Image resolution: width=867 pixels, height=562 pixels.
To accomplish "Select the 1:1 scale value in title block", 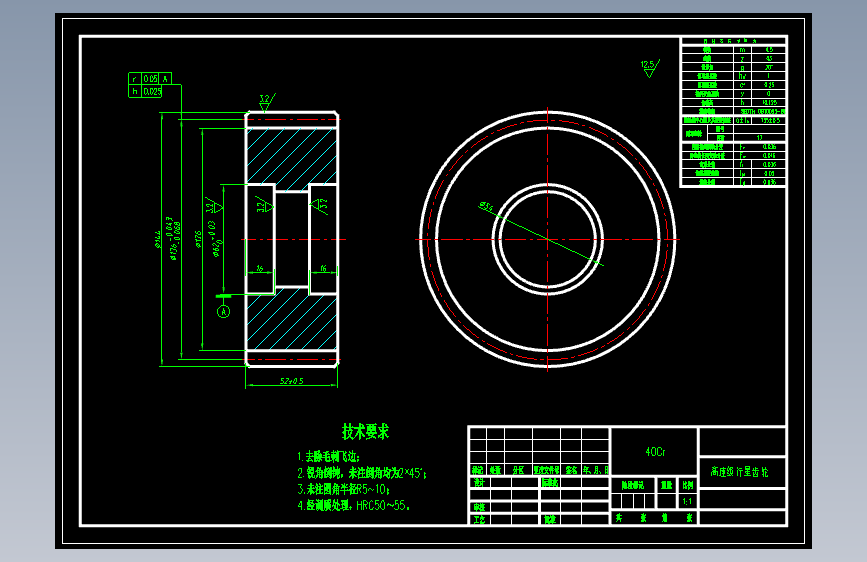I will coord(687,502).
